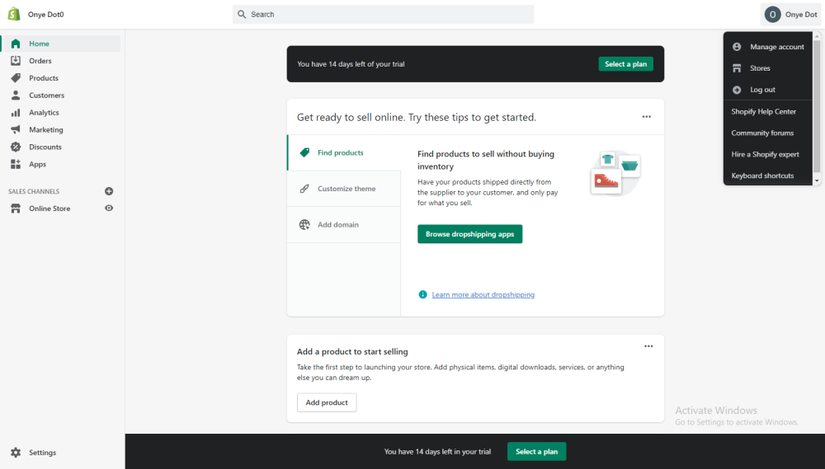Viewport: 825px width, 469px height.
Task: Click scroll-down arrow in account menu
Action: click(817, 181)
